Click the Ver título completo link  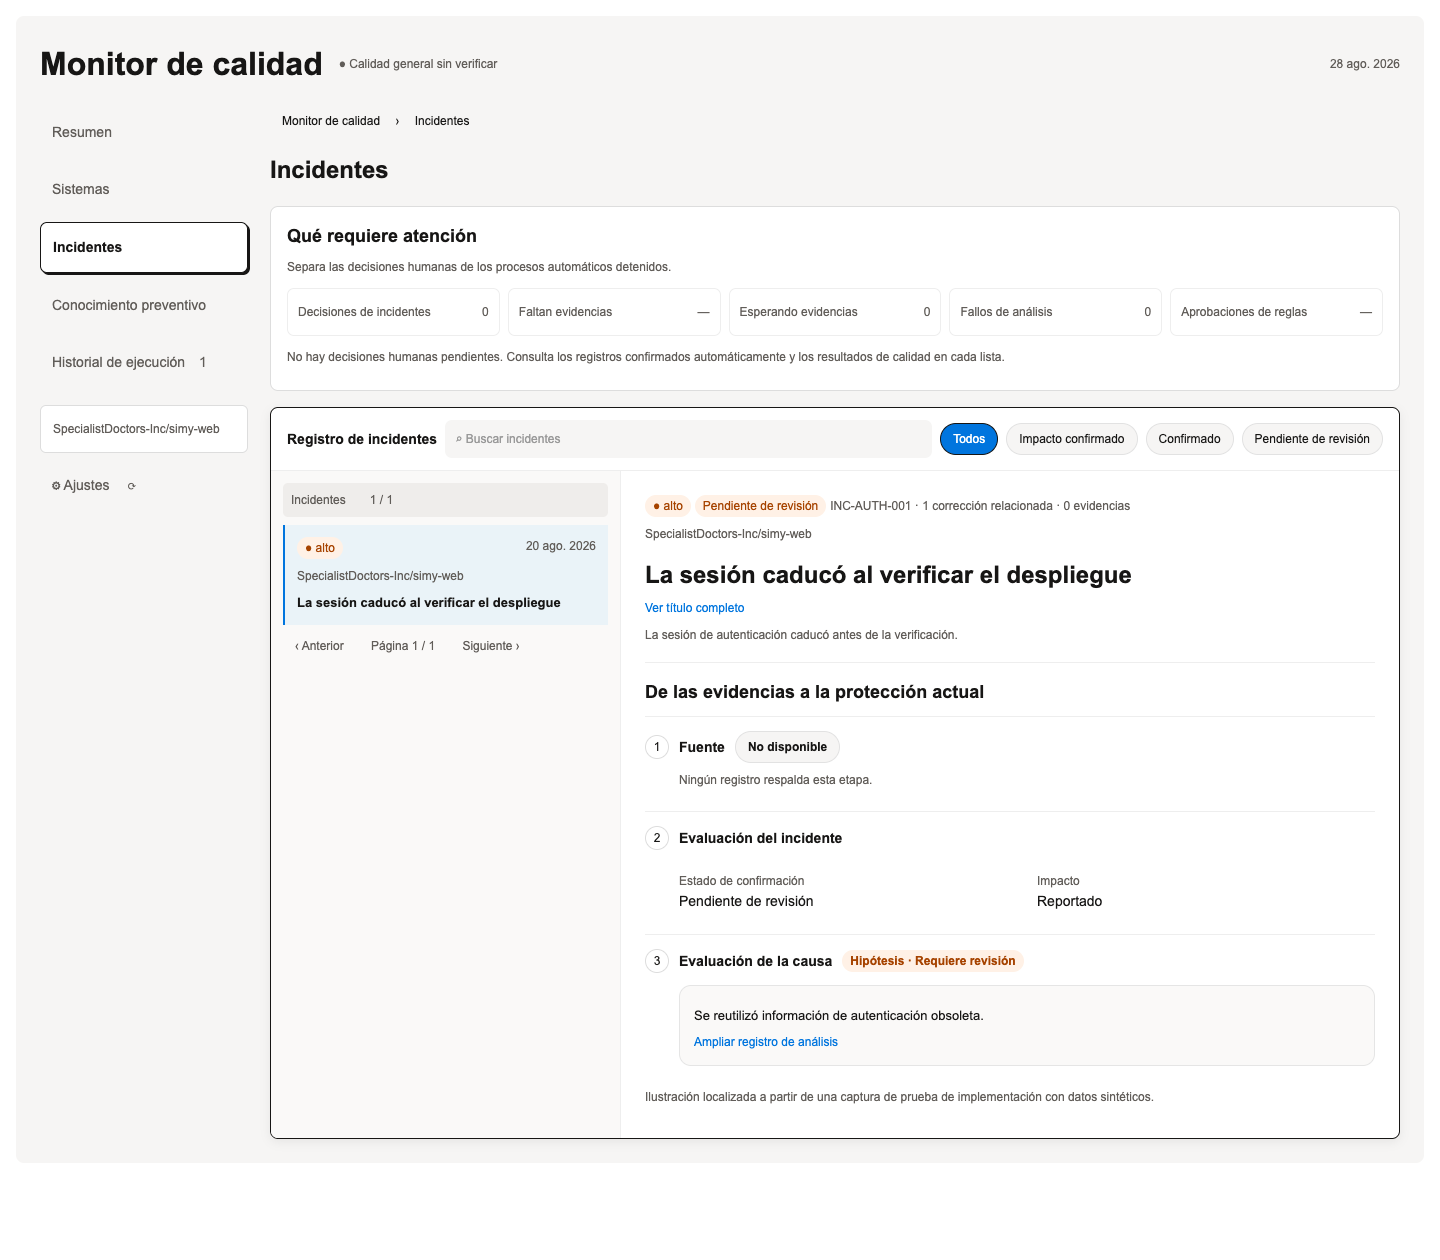tap(694, 608)
